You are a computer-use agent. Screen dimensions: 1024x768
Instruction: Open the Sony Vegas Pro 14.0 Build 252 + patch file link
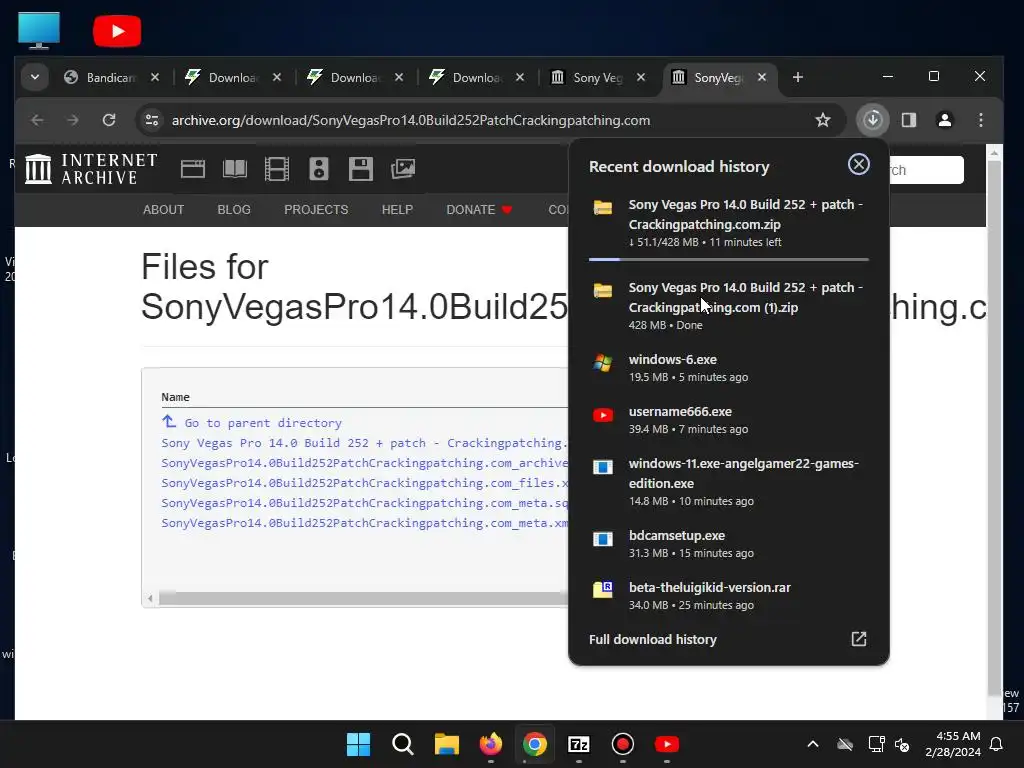coord(364,443)
